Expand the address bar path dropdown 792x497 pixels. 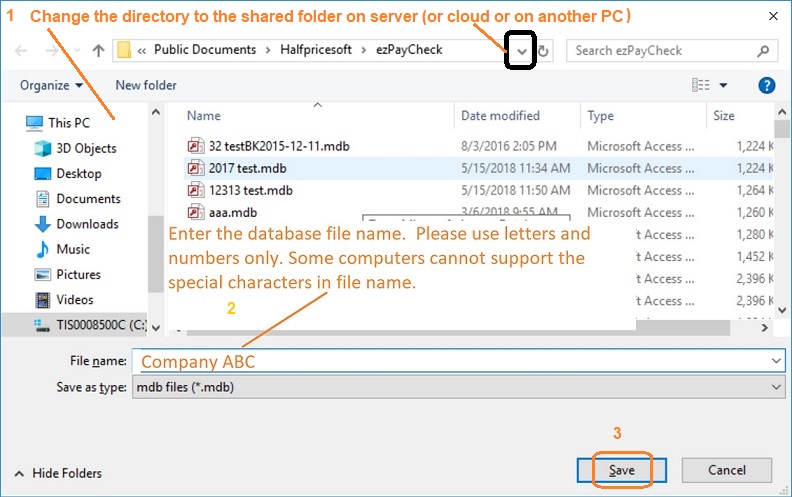[x=521, y=50]
